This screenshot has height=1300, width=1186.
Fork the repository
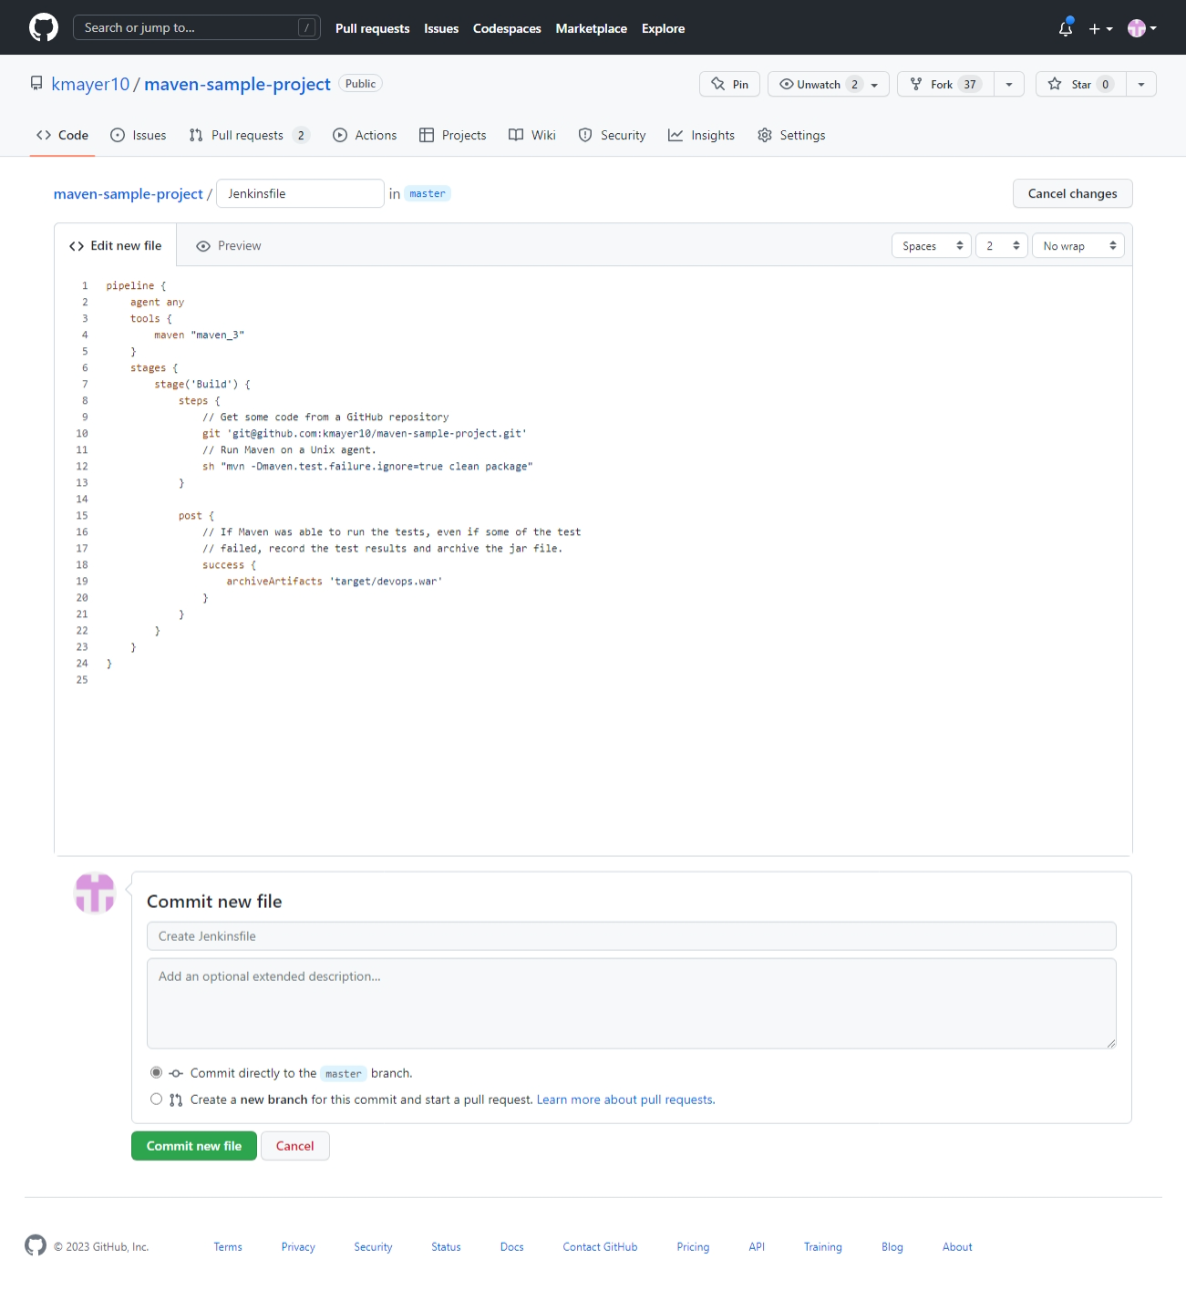tap(946, 84)
